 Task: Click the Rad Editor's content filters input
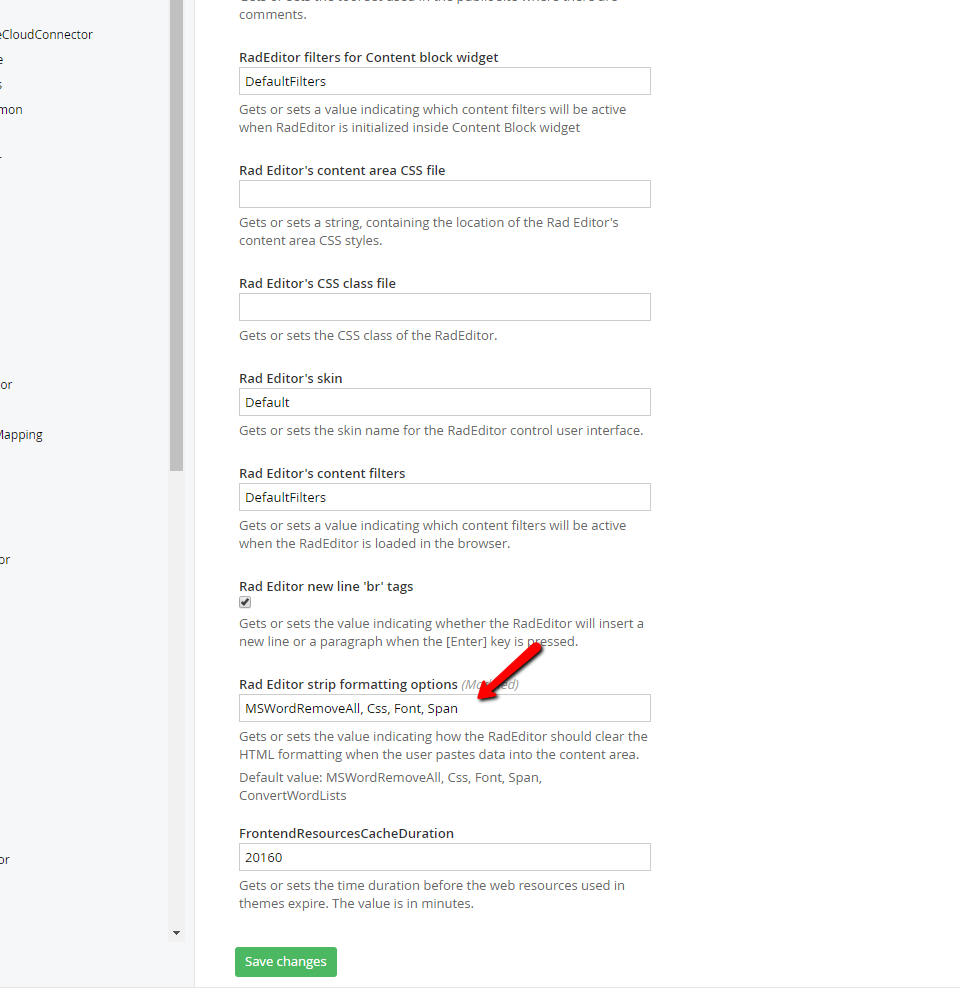pos(445,498)
